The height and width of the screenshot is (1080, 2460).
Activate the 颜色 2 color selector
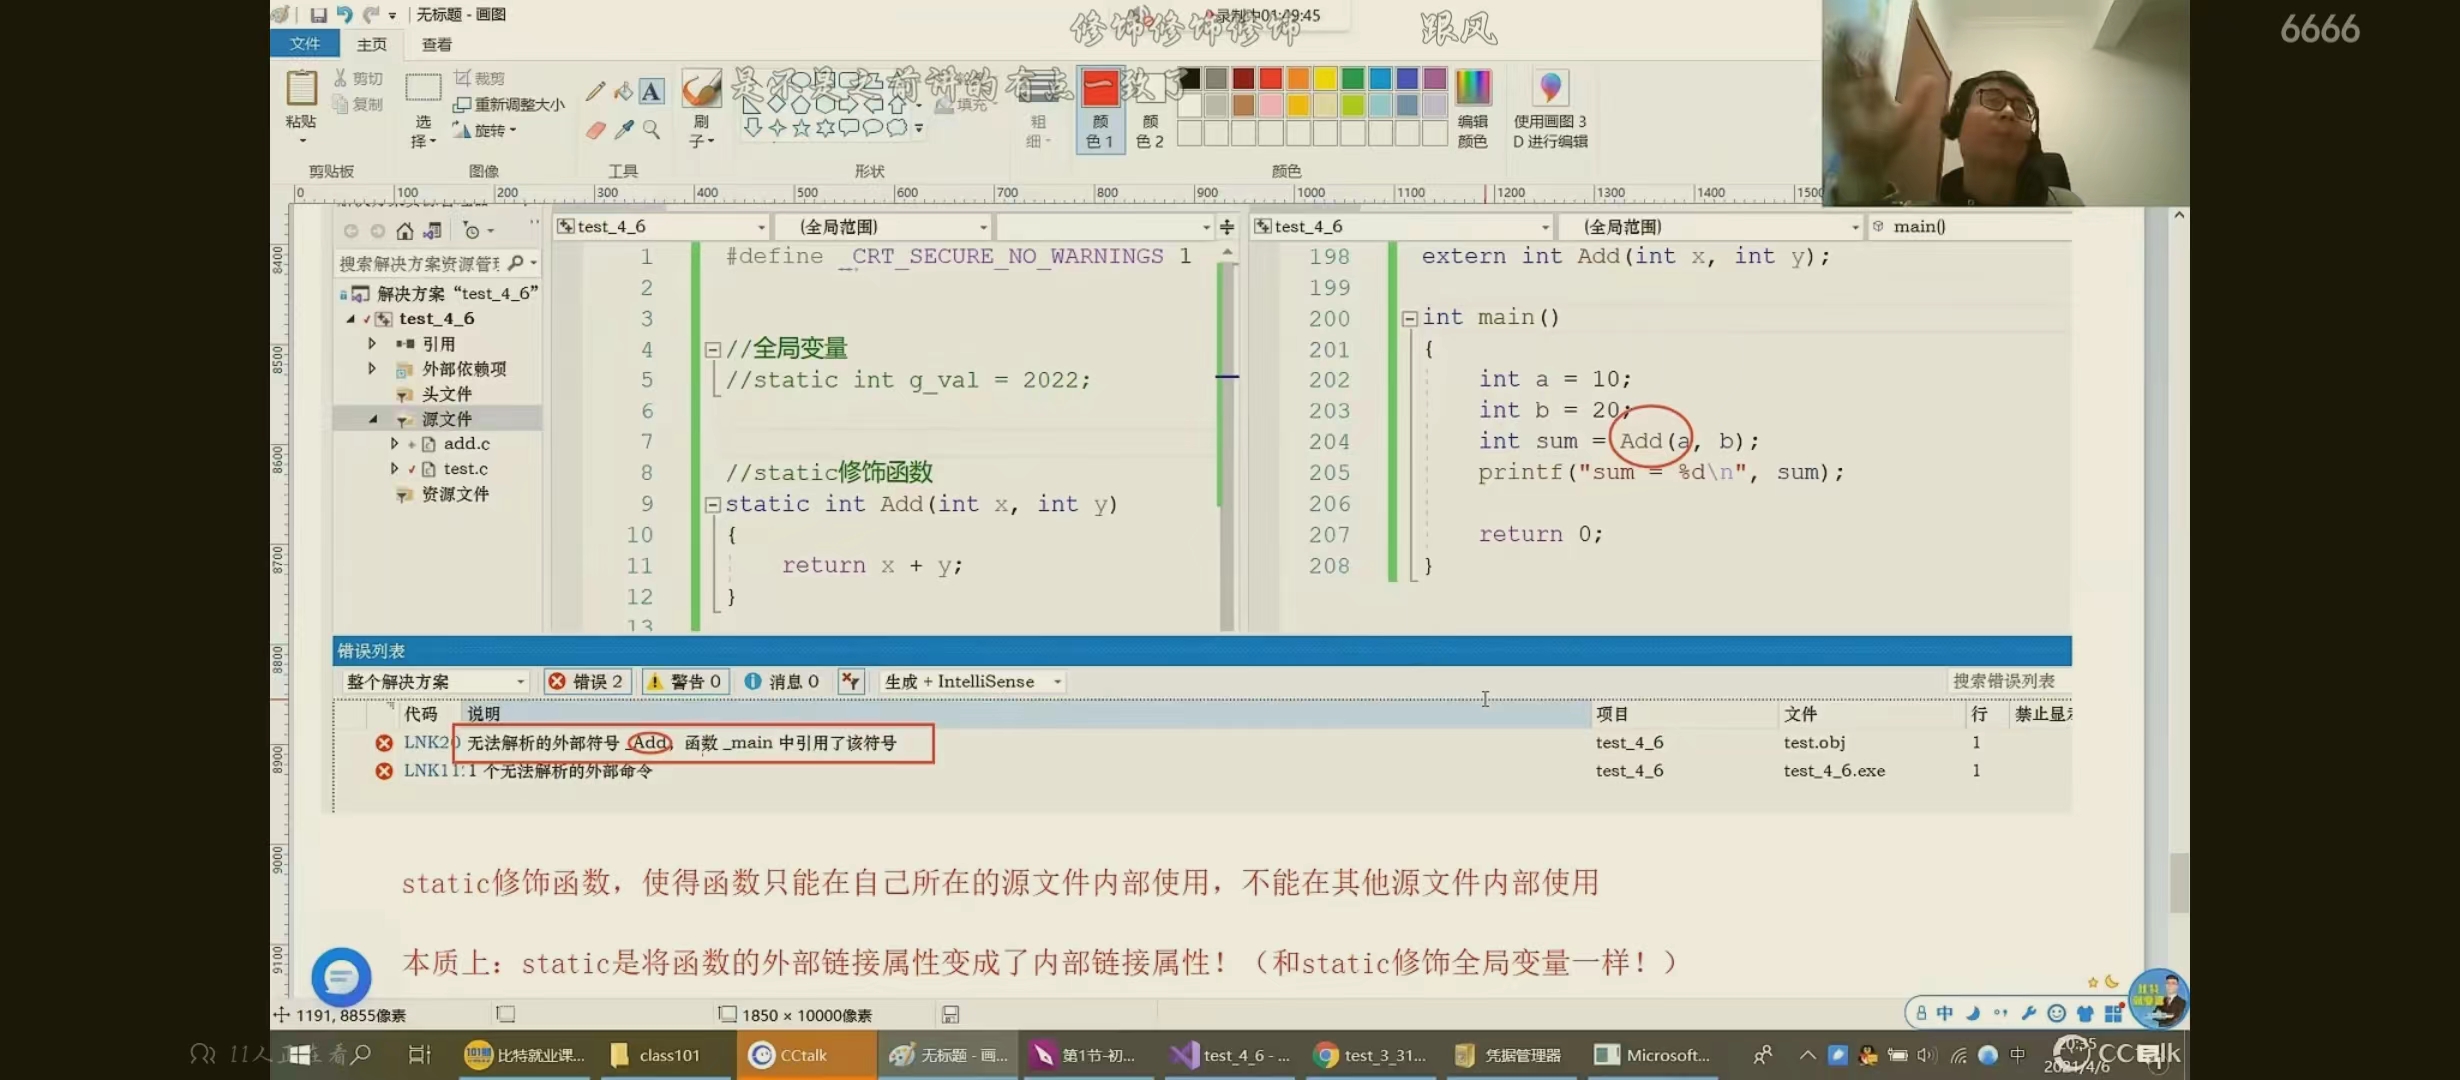[1150, 109]
